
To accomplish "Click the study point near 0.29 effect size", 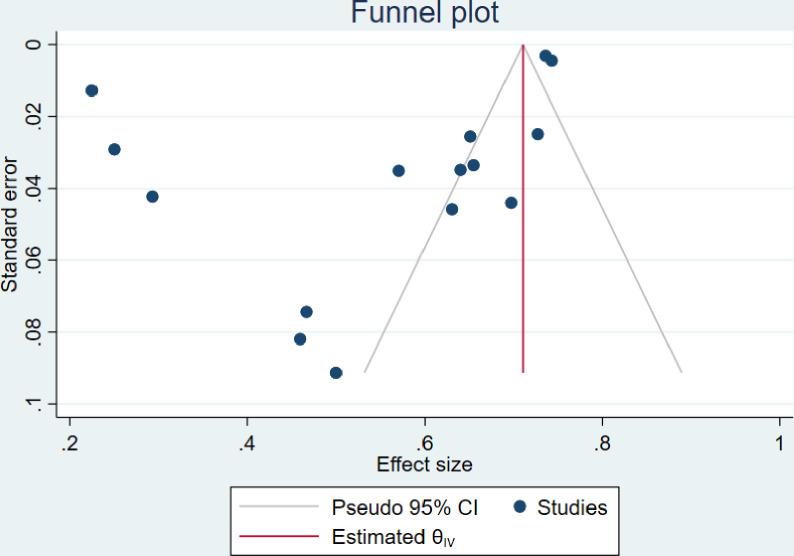I will click(x=152, y=196).
